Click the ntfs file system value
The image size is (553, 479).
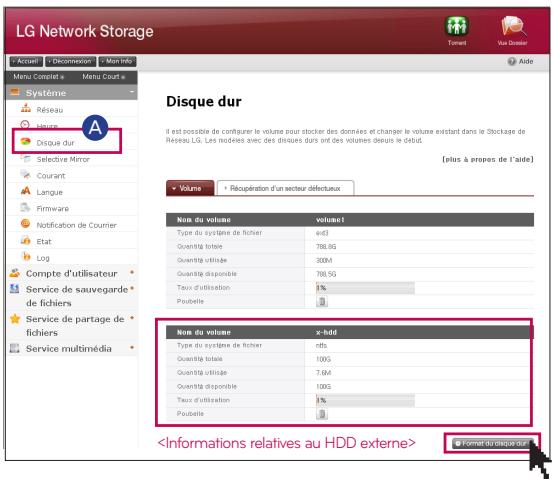(x=321, y=345)
